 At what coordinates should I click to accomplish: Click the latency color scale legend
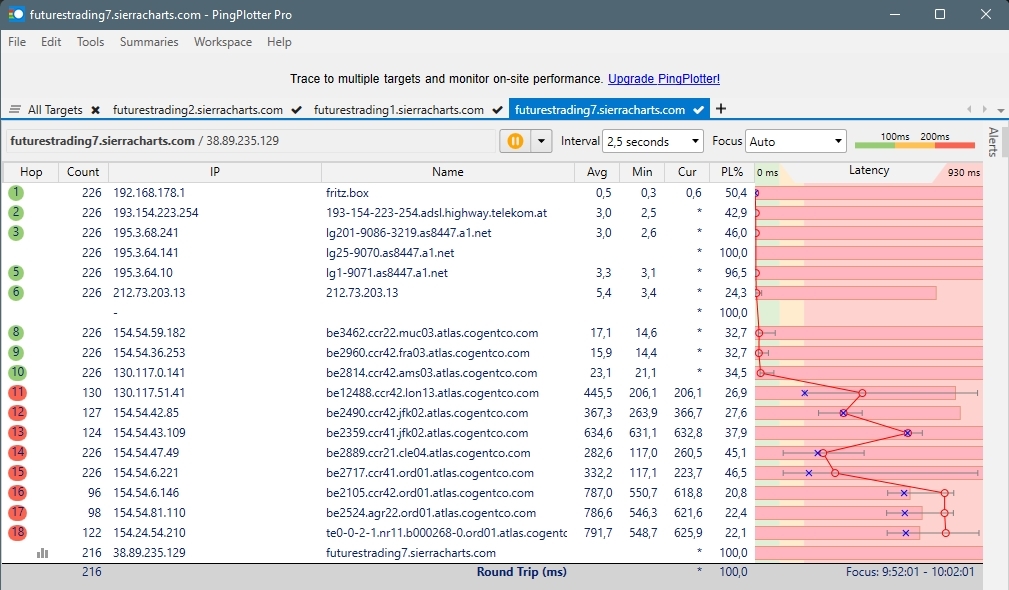[914, 142]
